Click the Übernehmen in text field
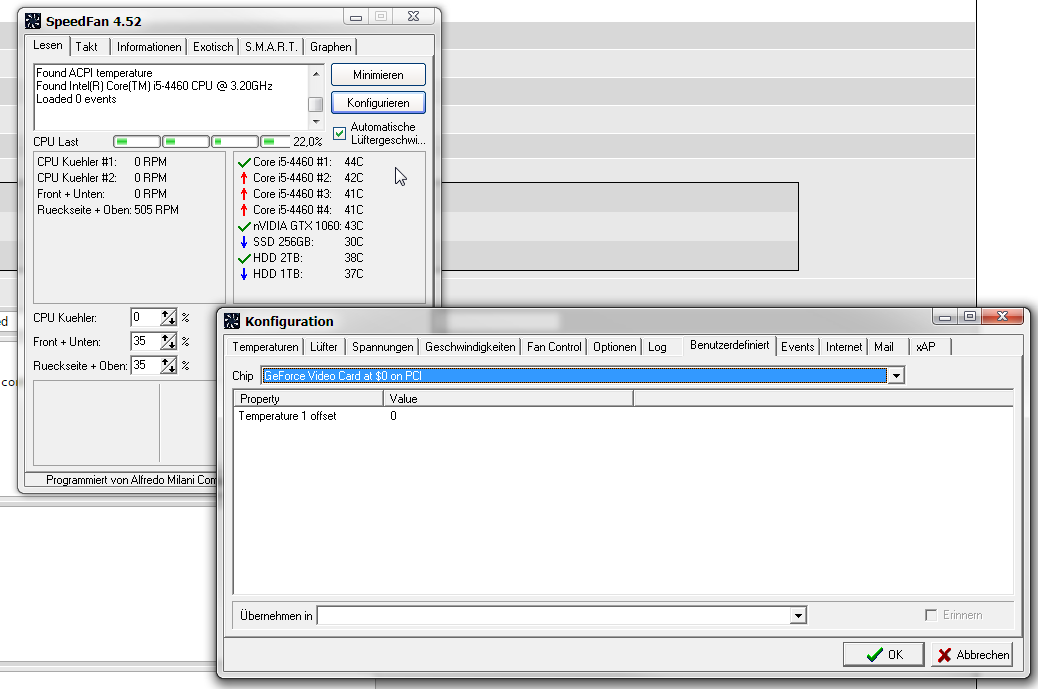The height and width of the screenshot is (689, 1038). [x=554, y=616]
